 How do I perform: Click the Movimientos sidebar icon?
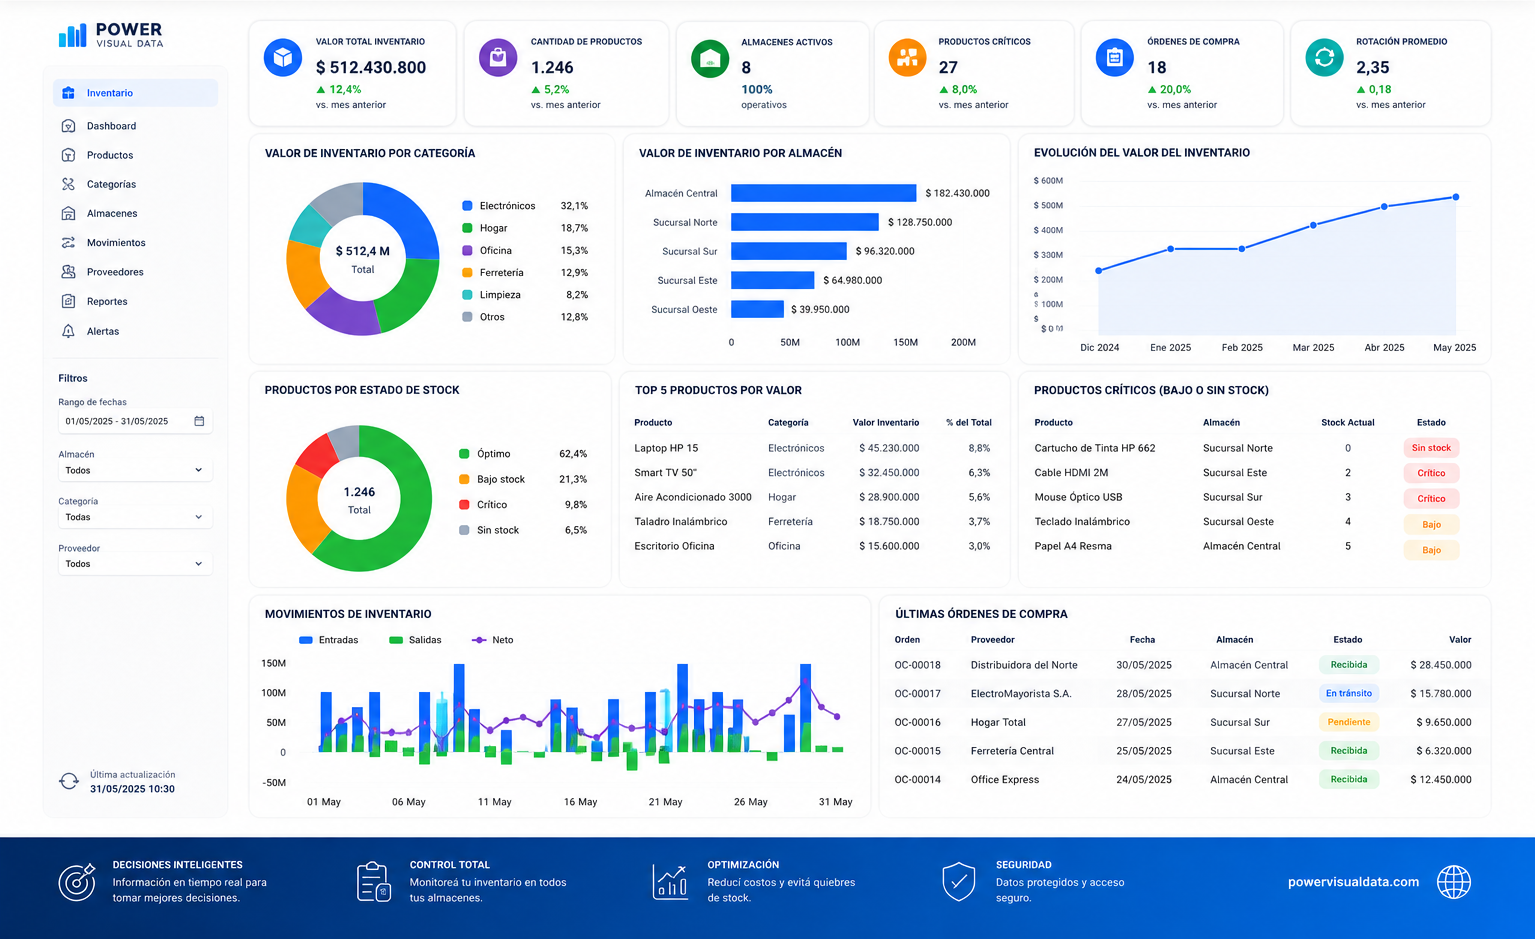(x=68, y=243)
